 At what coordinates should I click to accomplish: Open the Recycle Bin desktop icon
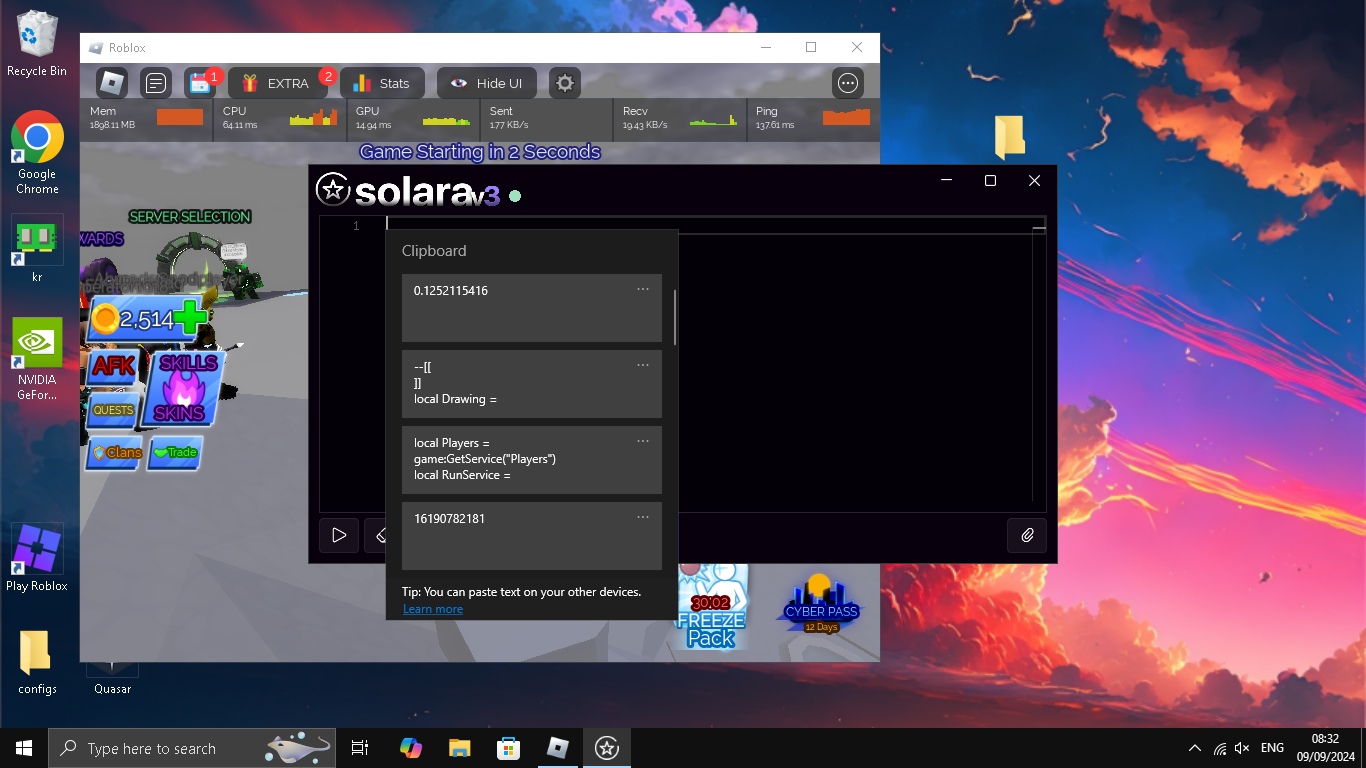[37, 45]
